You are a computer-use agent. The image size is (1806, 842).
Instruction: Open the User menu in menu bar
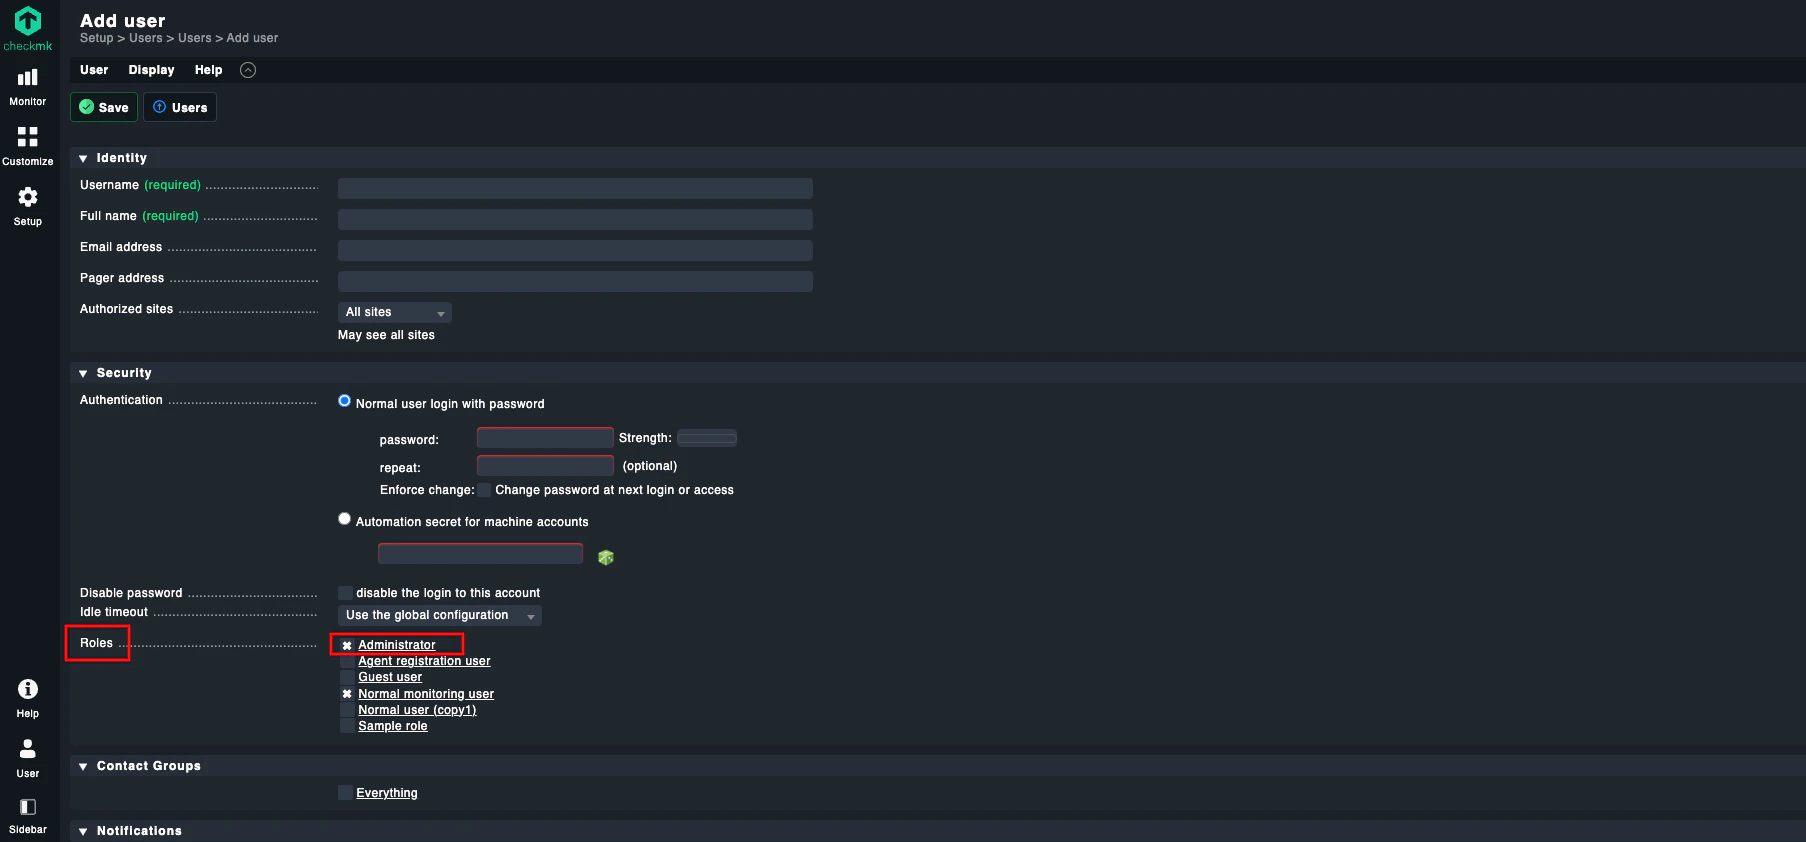94,70
